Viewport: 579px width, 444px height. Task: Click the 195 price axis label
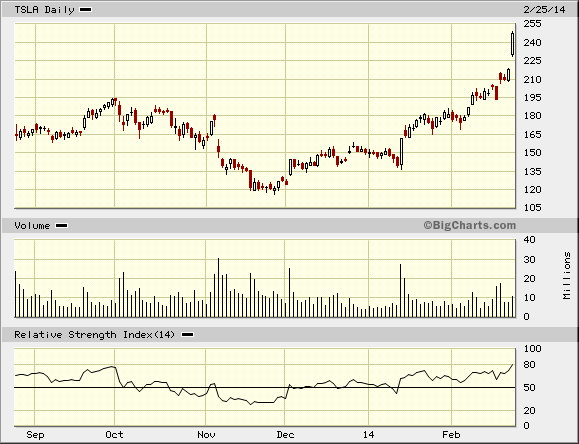(532, 98)
